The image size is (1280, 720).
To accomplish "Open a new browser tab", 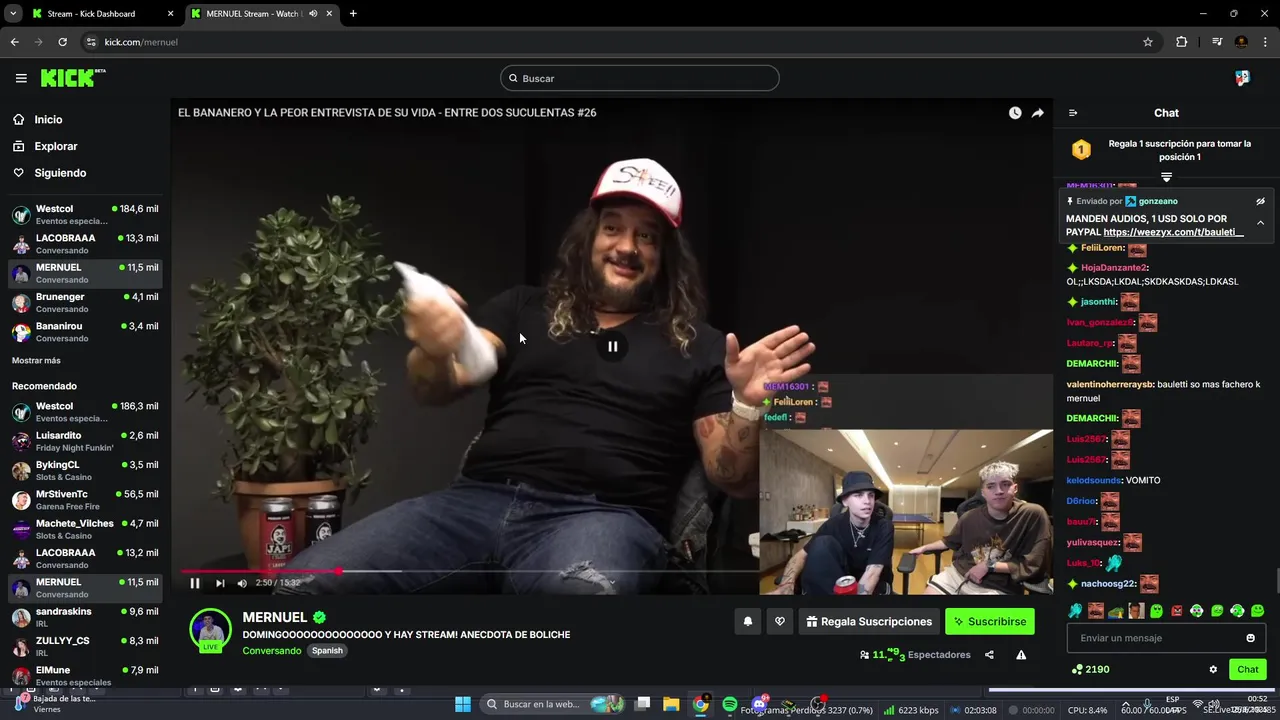I will (353, 14).
